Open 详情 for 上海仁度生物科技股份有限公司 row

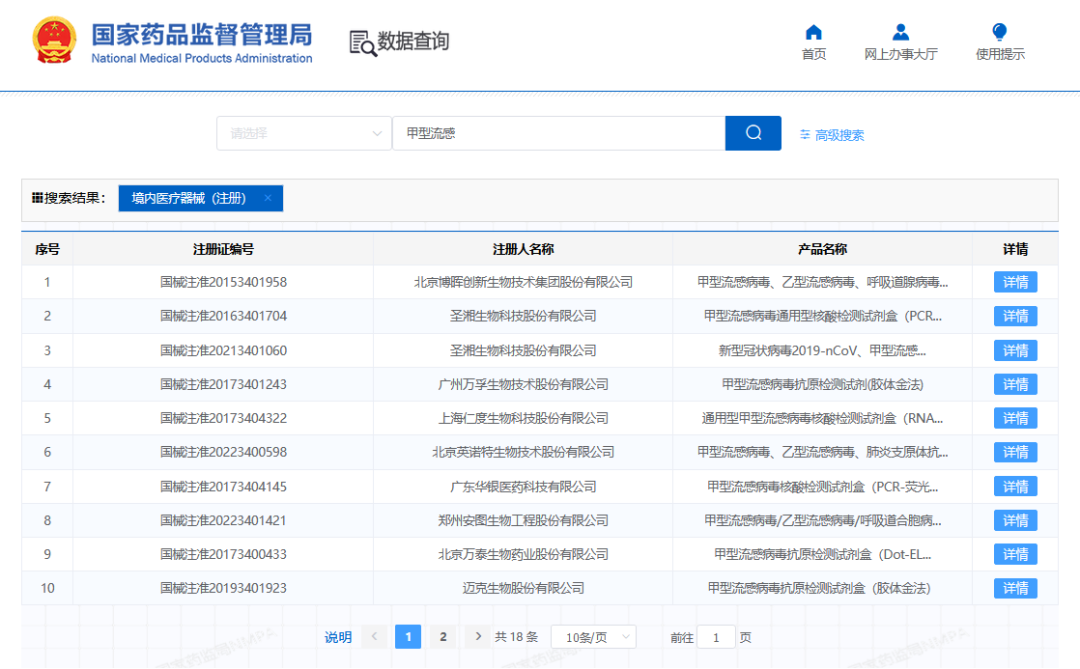coord(1015,418)
